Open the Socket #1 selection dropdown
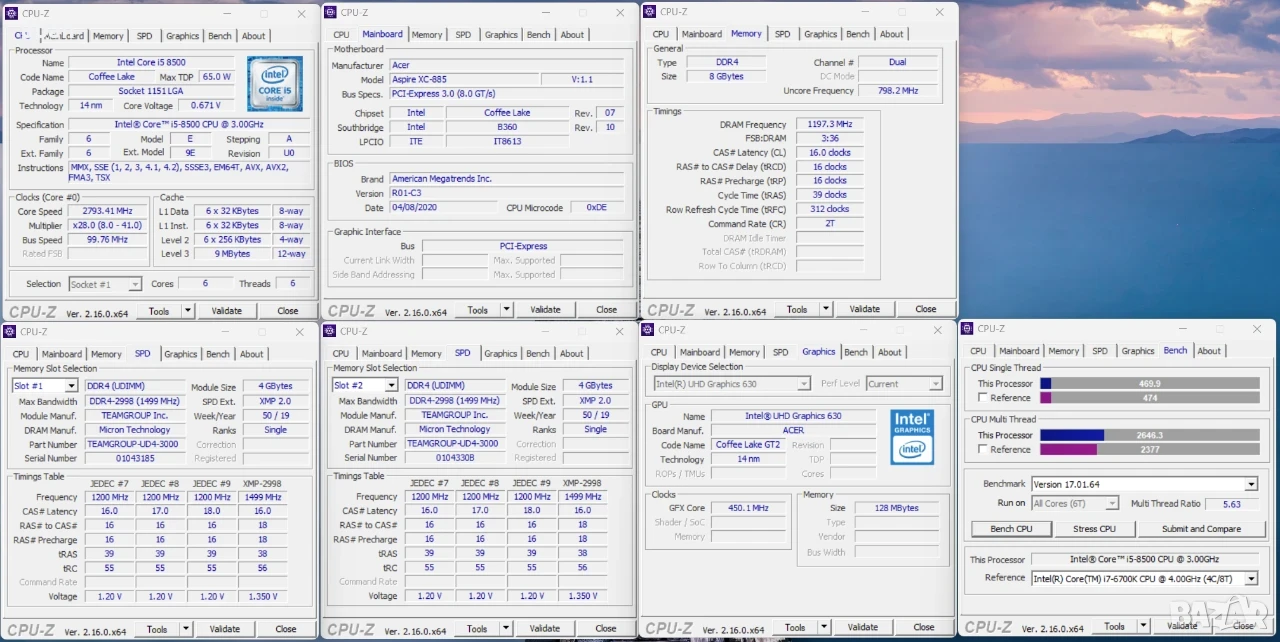Viewport: 1280px width, 642px height. (x=135, y=285)
